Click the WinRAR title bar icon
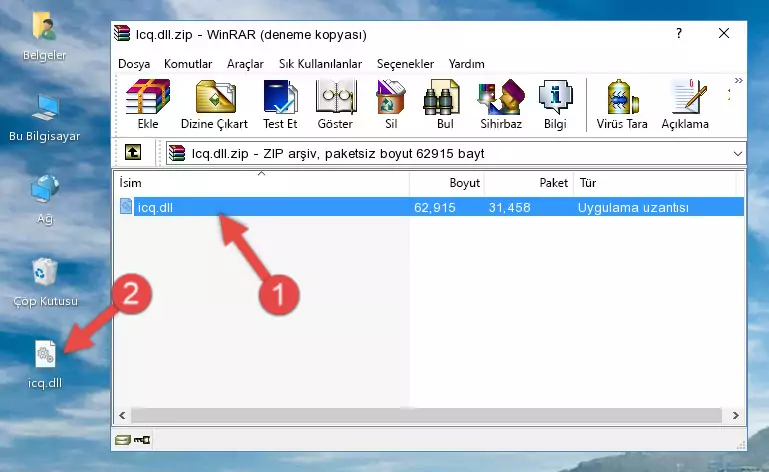The height and width of the screenshot is (472, 769). tap(123, 33)
